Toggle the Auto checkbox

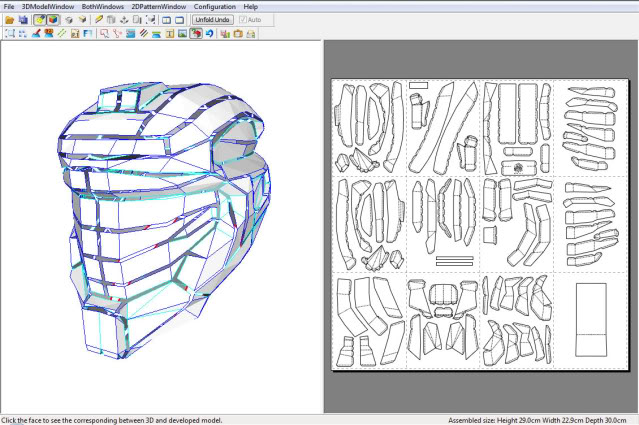tap(243, 19)
